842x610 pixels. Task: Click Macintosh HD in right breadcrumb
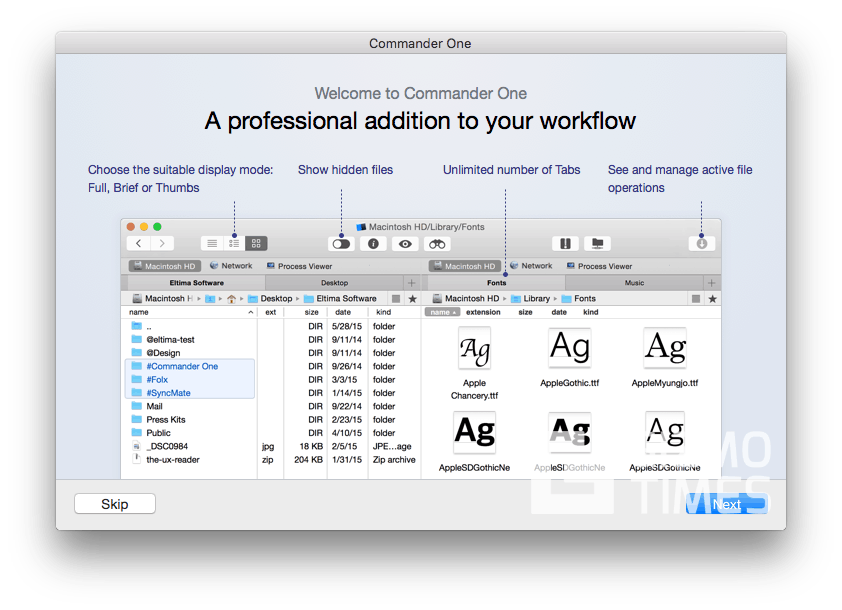466,299
